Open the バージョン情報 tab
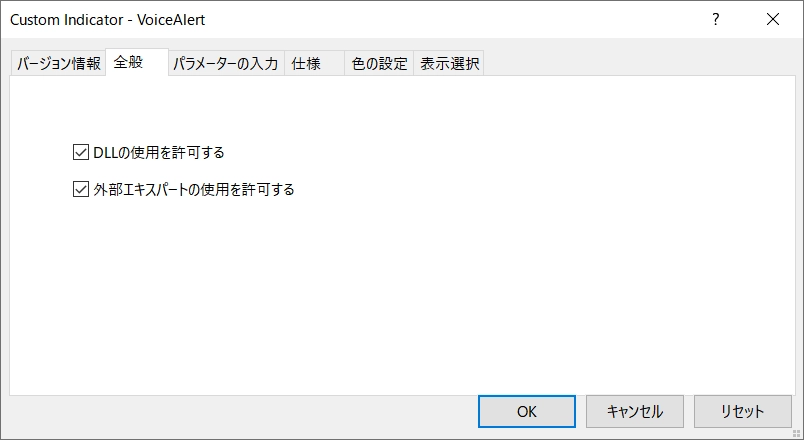The width and height of the screenshot is (804, 440). coord(58,64)
